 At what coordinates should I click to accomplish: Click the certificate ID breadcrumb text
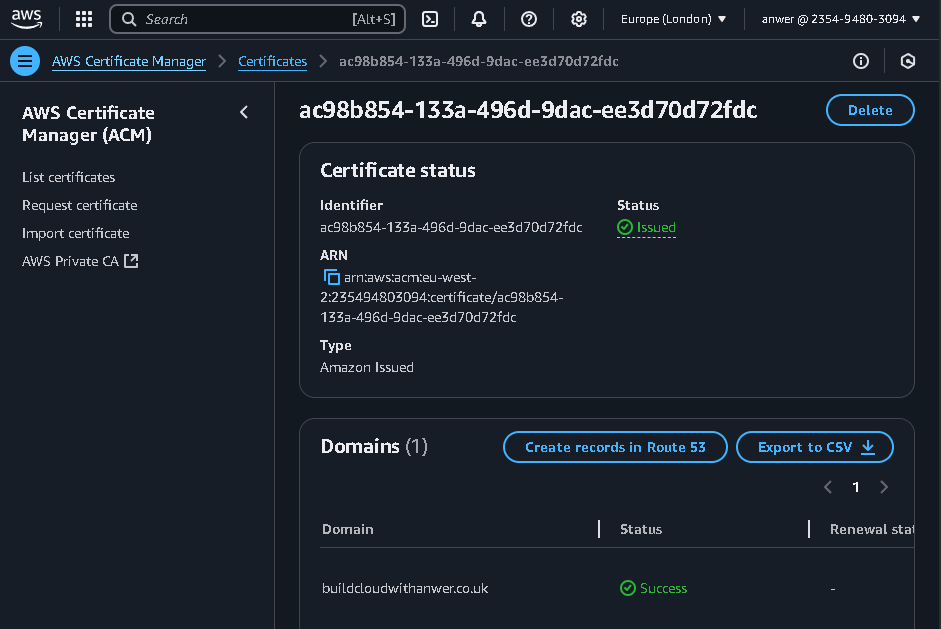[479, 61]
